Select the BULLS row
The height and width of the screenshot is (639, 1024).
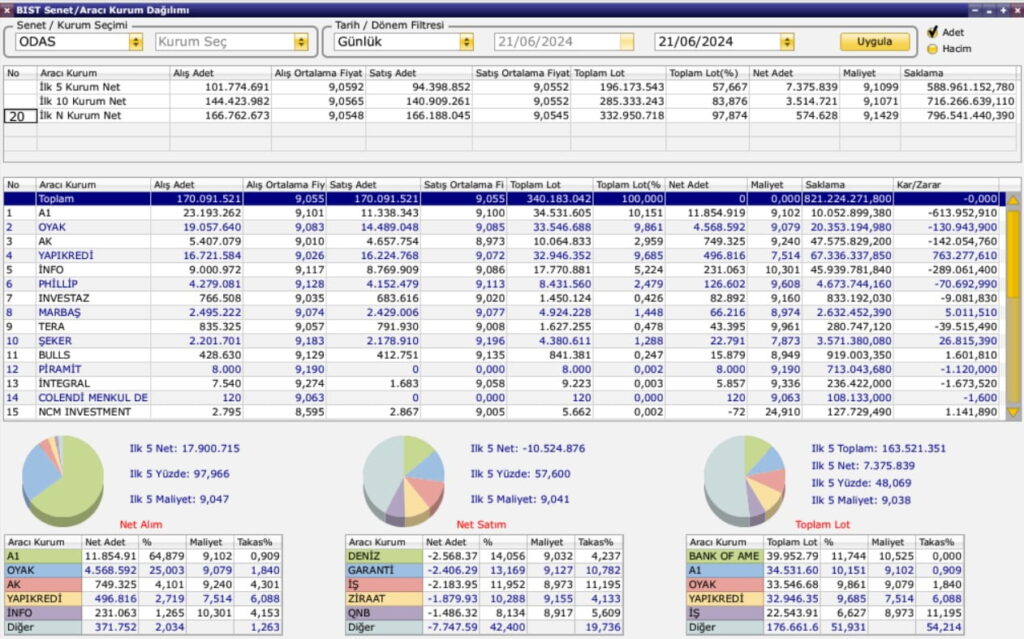(502, 355)
